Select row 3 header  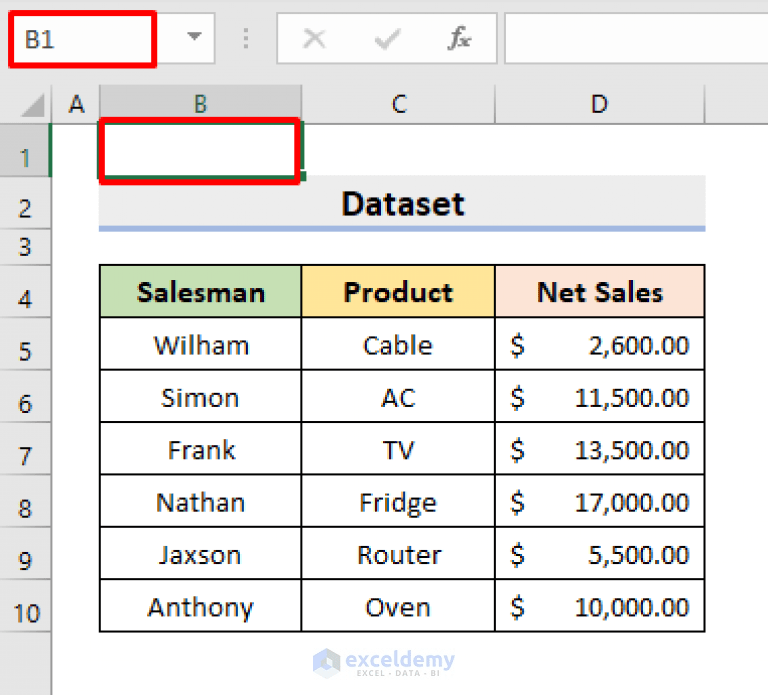(x=25, y=247)
